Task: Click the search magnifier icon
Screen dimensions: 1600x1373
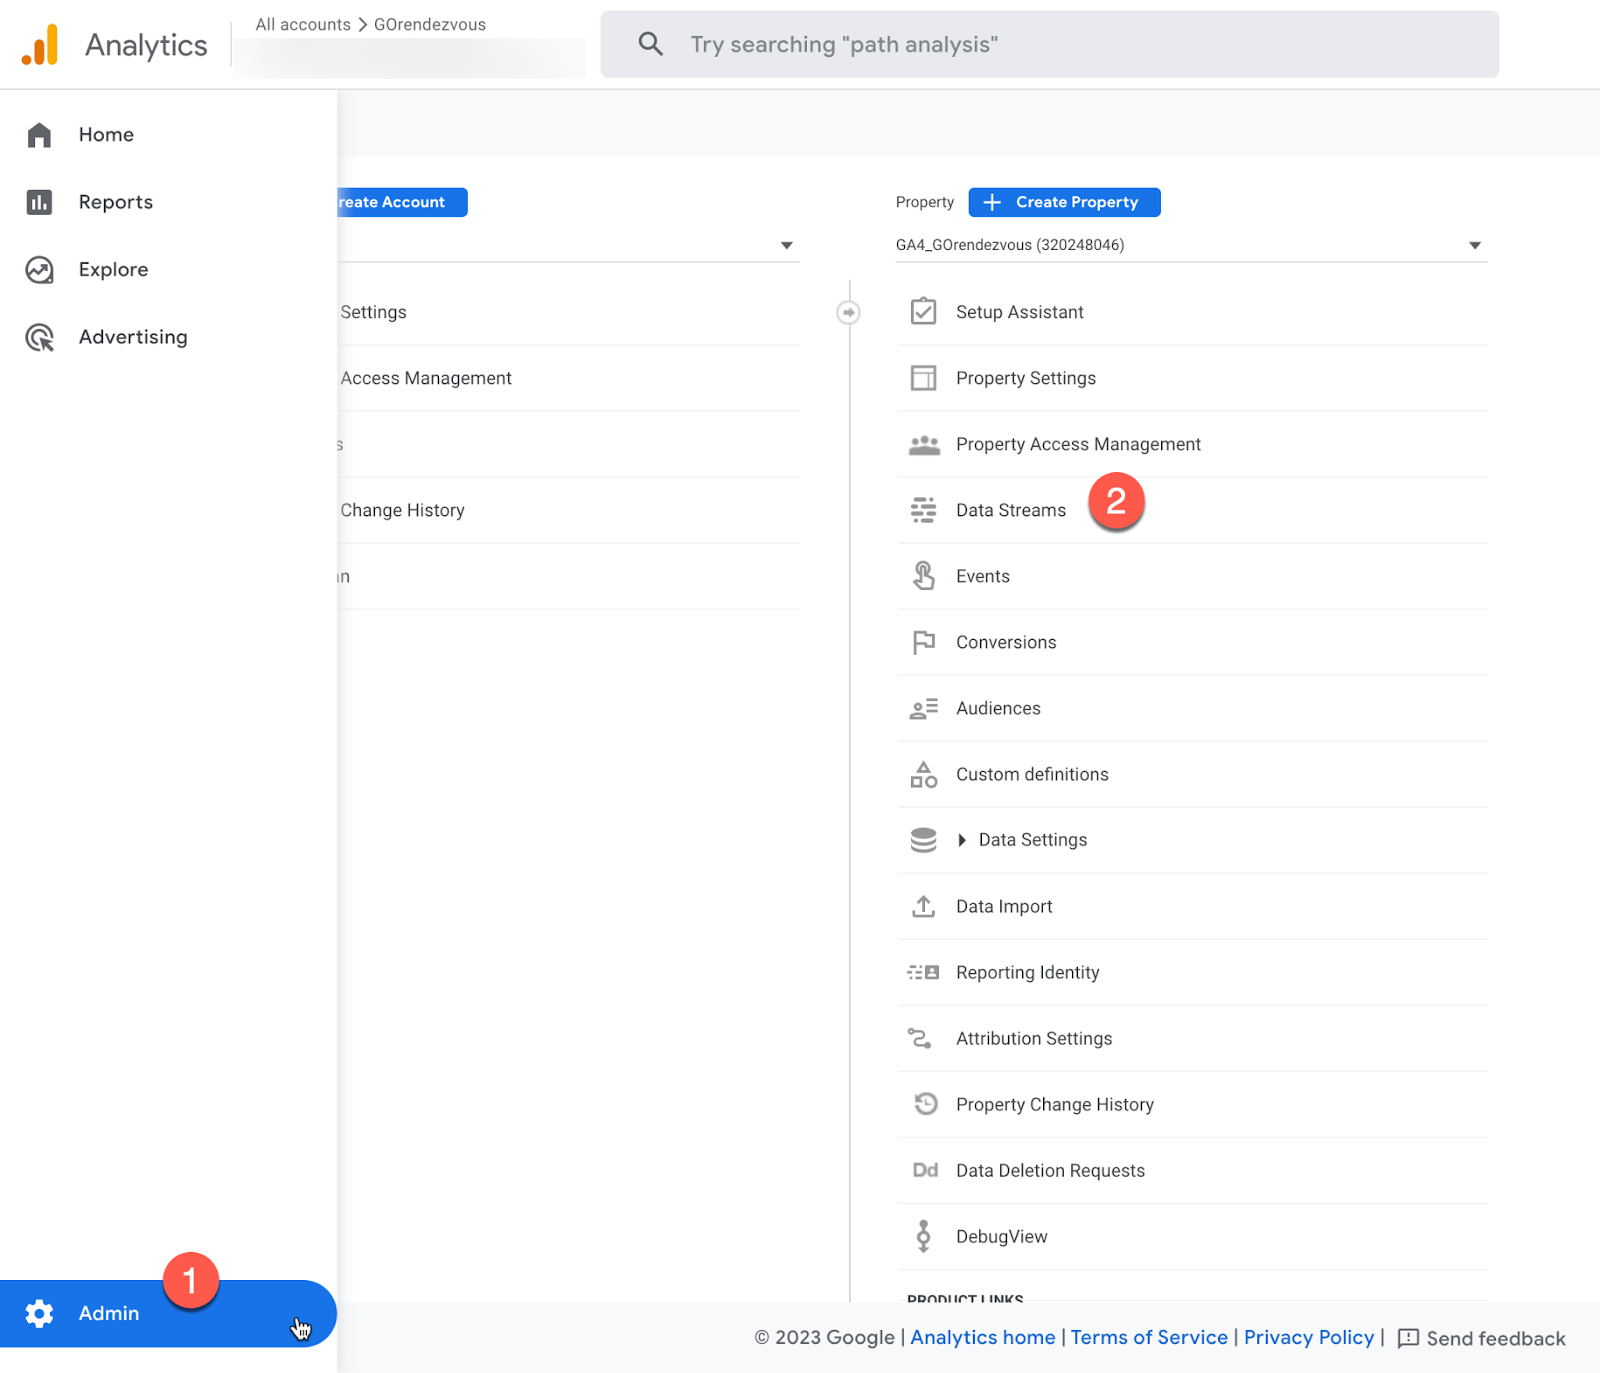Action: (x=651, y=44)
